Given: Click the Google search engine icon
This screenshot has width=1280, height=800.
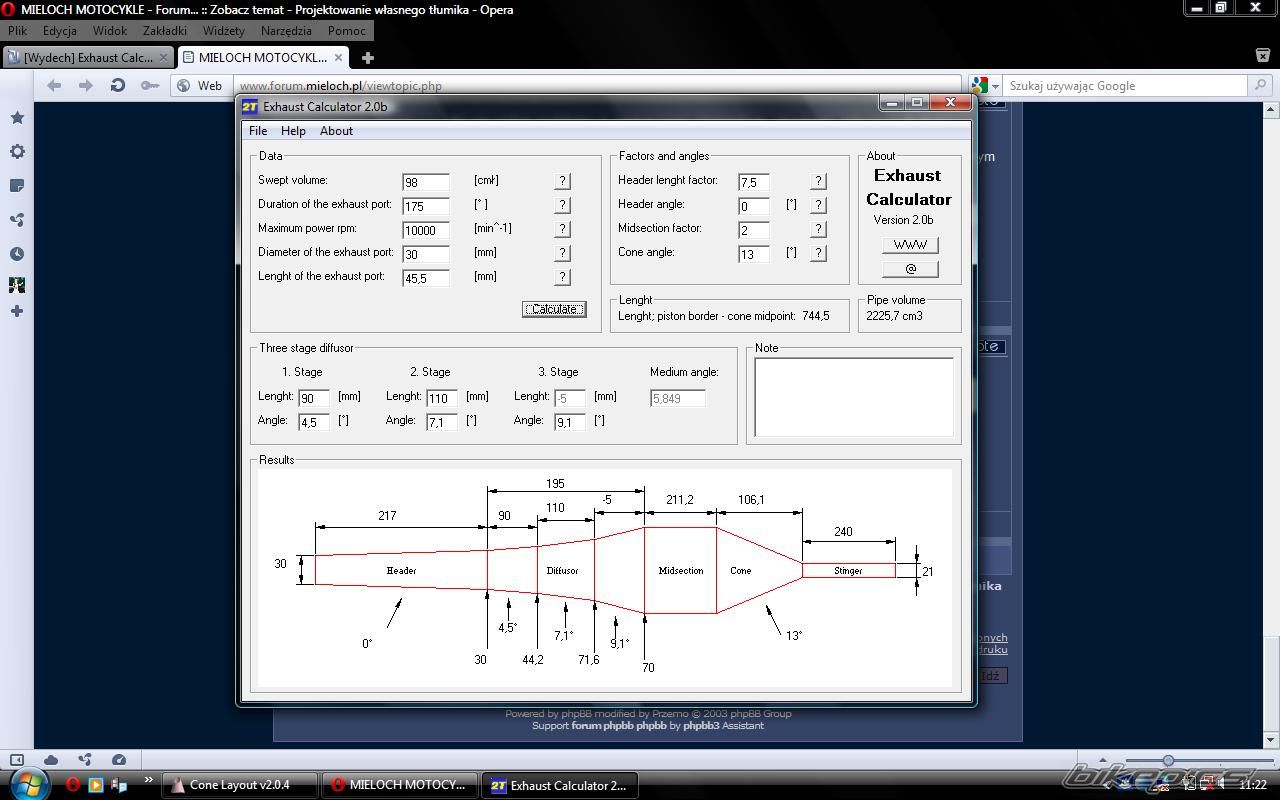Looking at the screenshot, I should (x=979, y=86).
